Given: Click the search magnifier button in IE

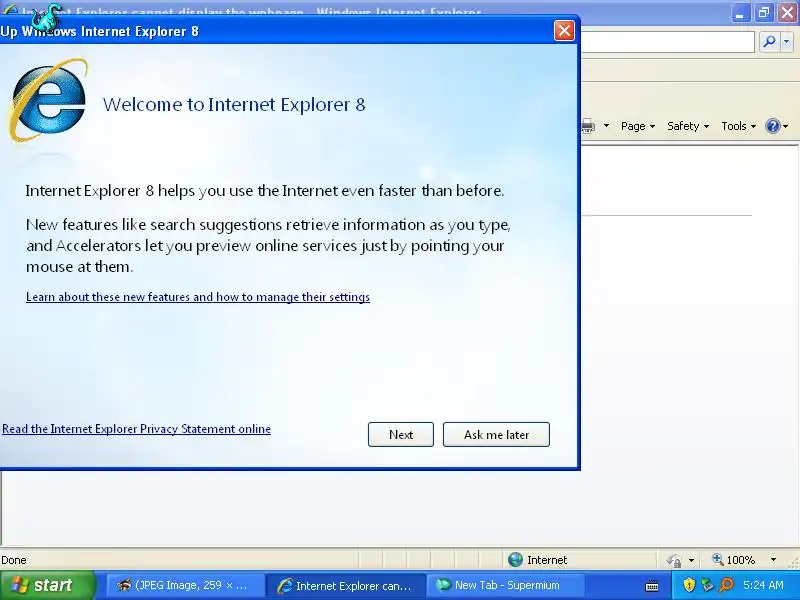Looking at the screenshot, I should [x=769, y=41].
